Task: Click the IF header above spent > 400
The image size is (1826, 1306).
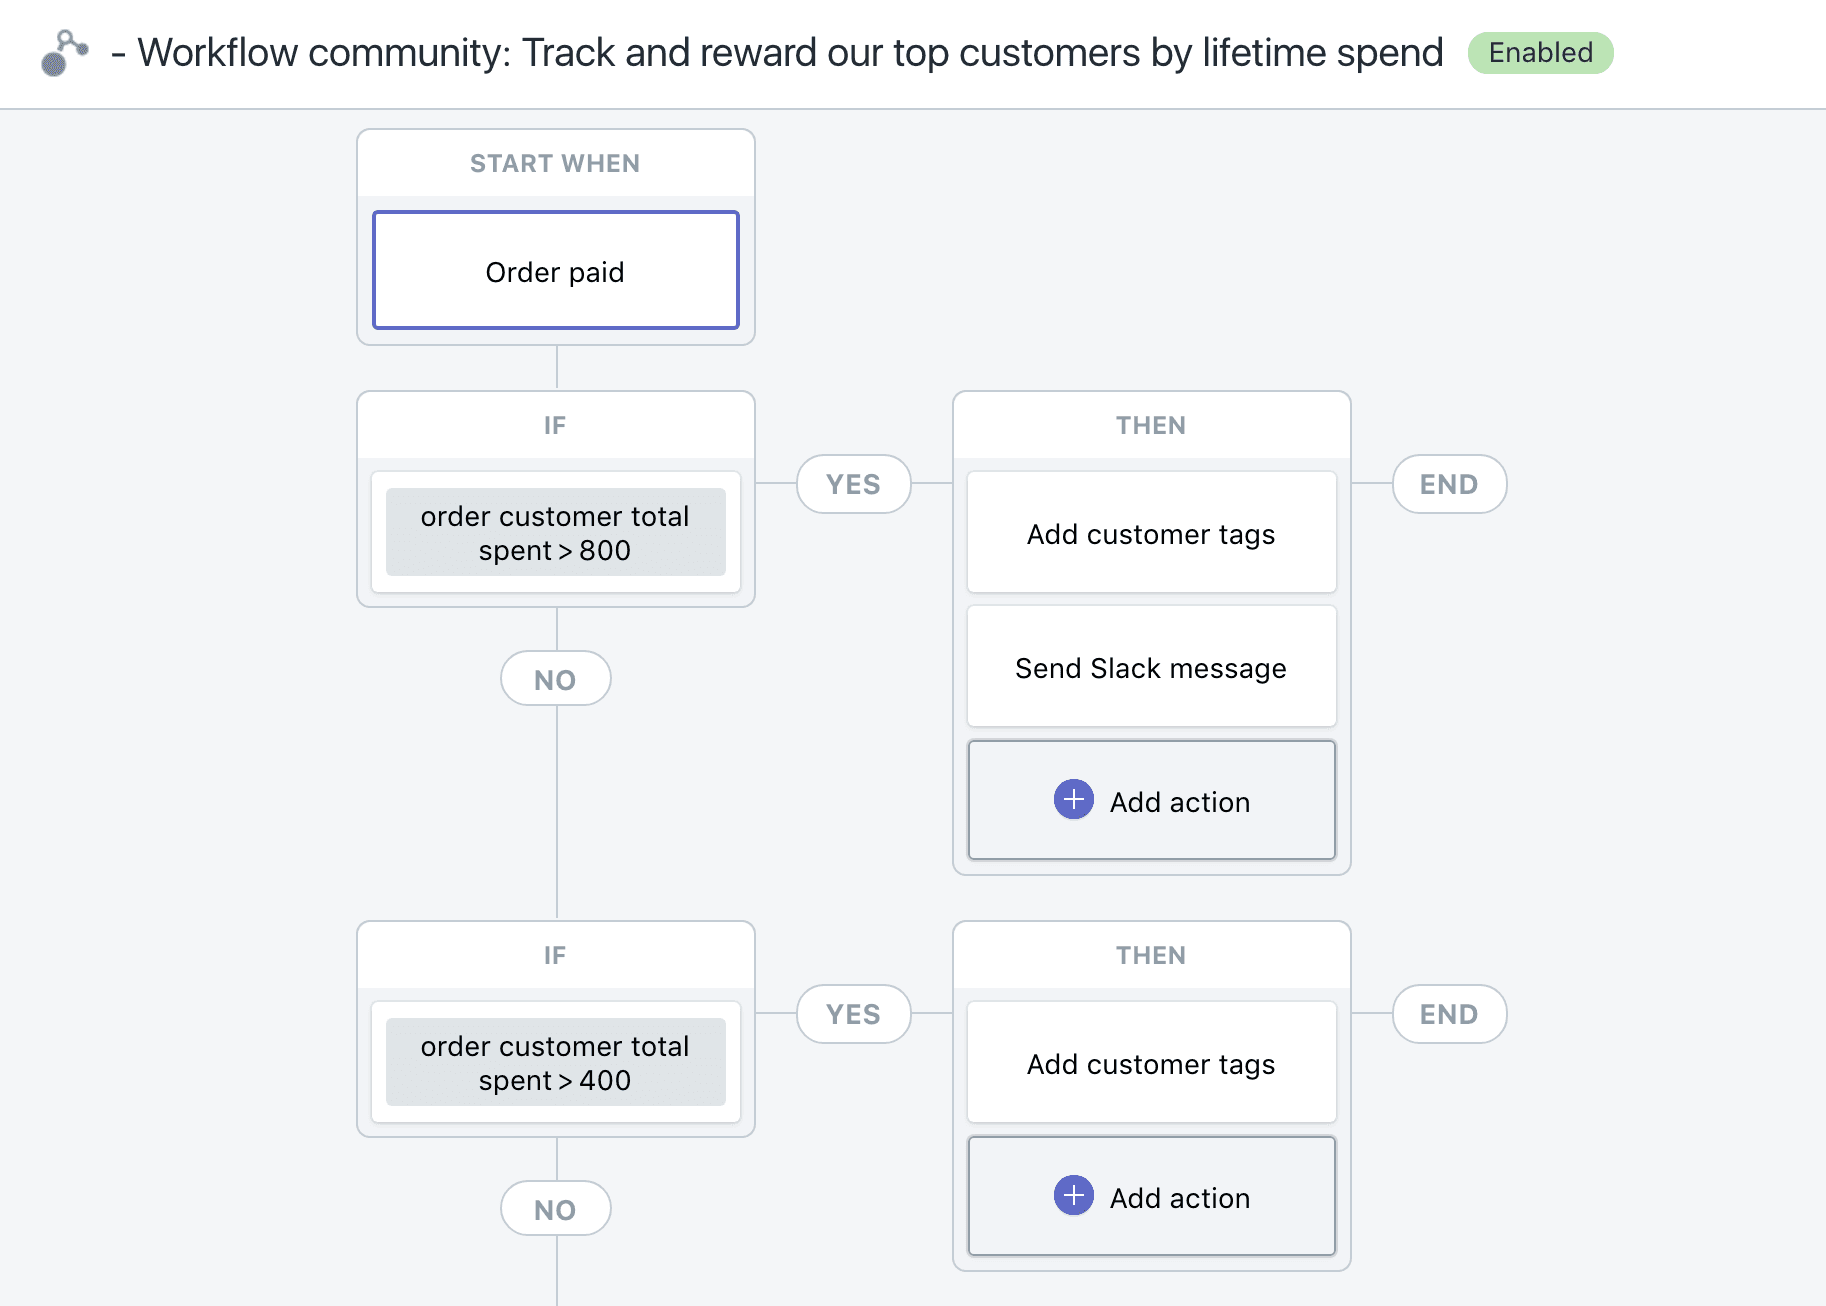Action: pyautogui.click(x=556, y=955)
